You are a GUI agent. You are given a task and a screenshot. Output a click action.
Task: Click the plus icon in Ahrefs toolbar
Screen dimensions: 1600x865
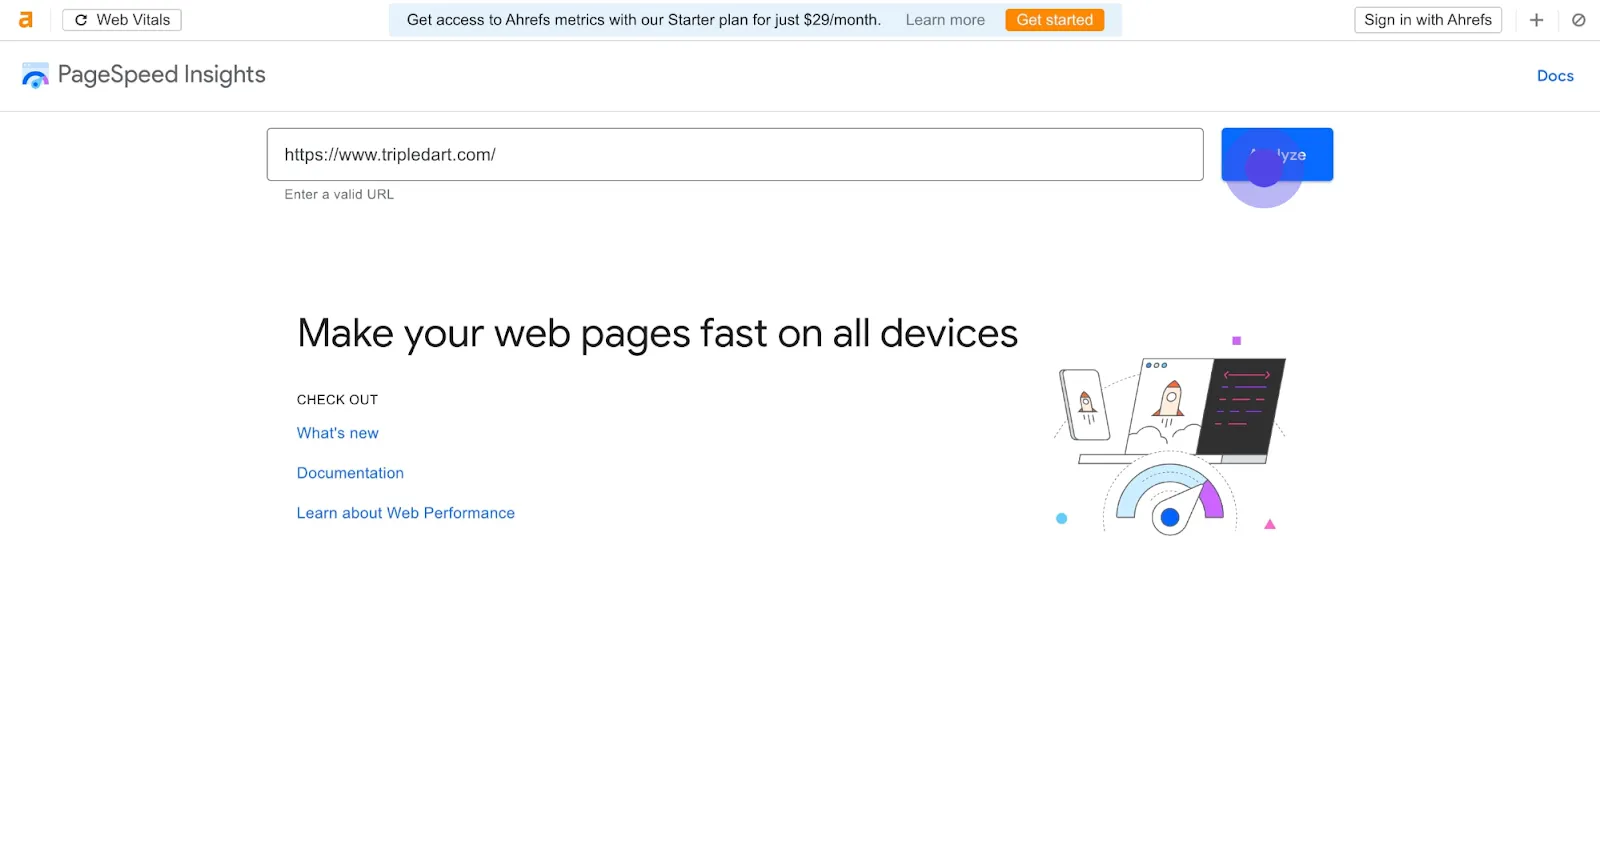1537,20
